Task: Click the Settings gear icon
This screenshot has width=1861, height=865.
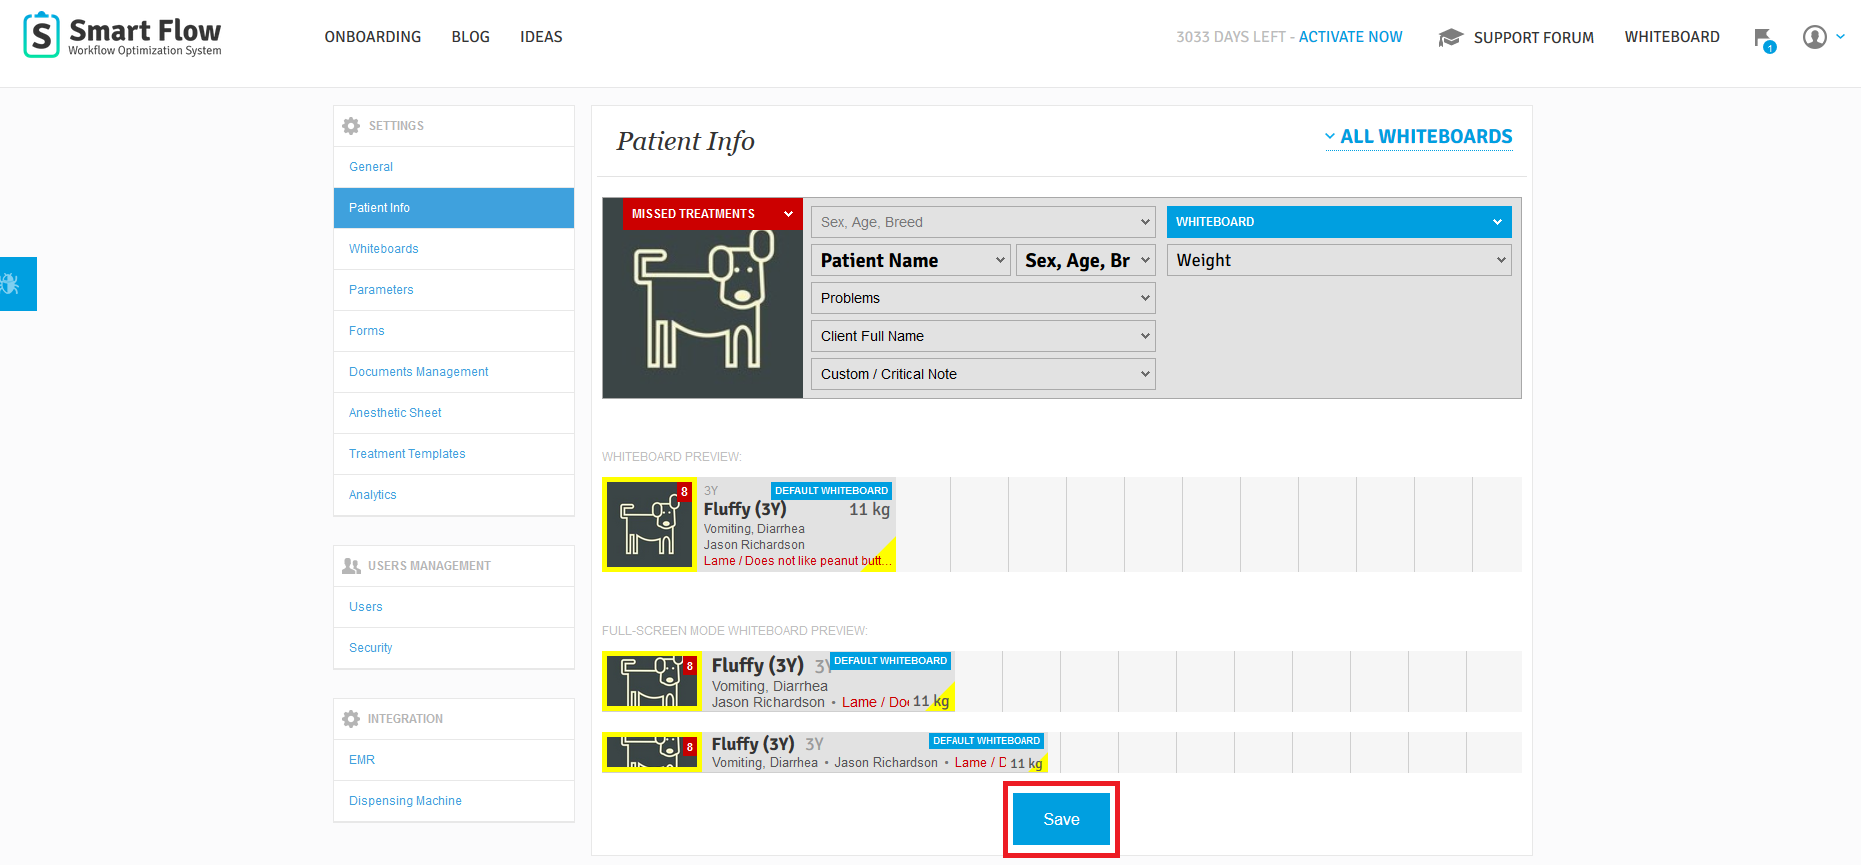Action: 351,126
